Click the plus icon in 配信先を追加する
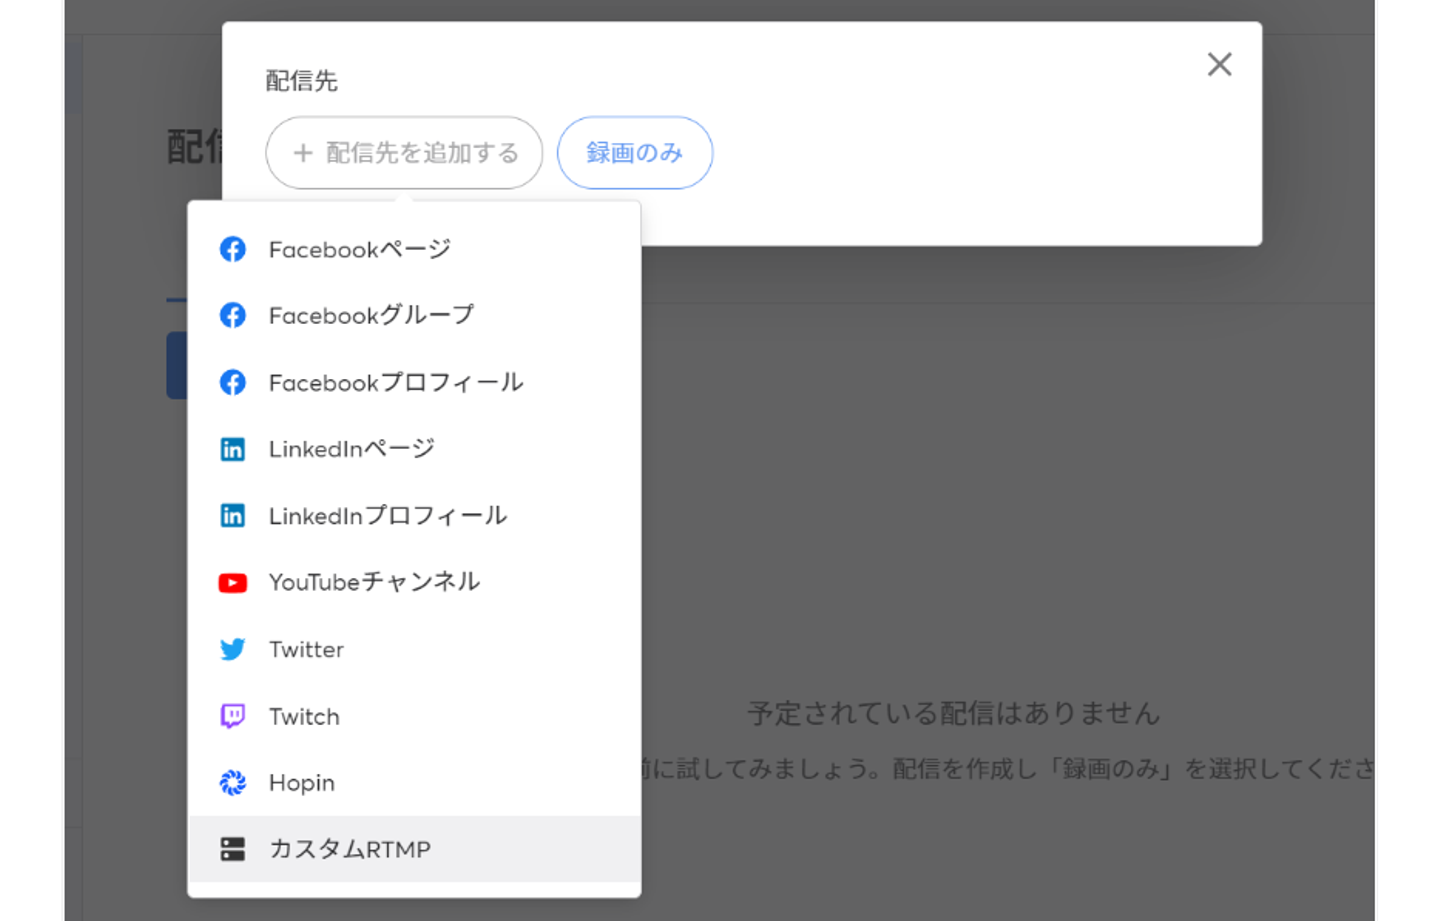Screen dimensions: 1440x921 [303, 153]
